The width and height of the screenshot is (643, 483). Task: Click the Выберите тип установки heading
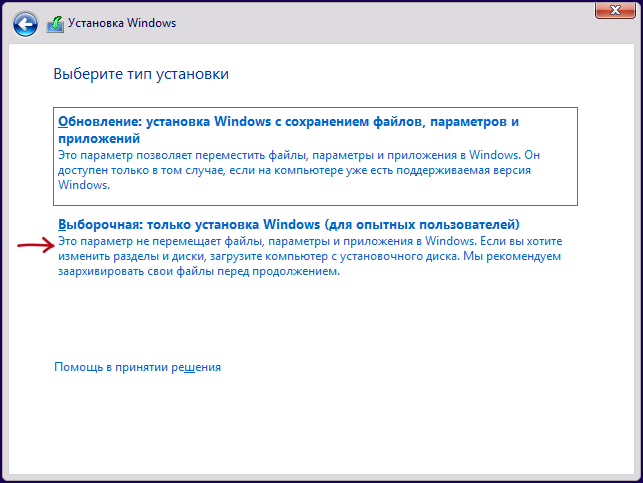[x=141, y=74]
